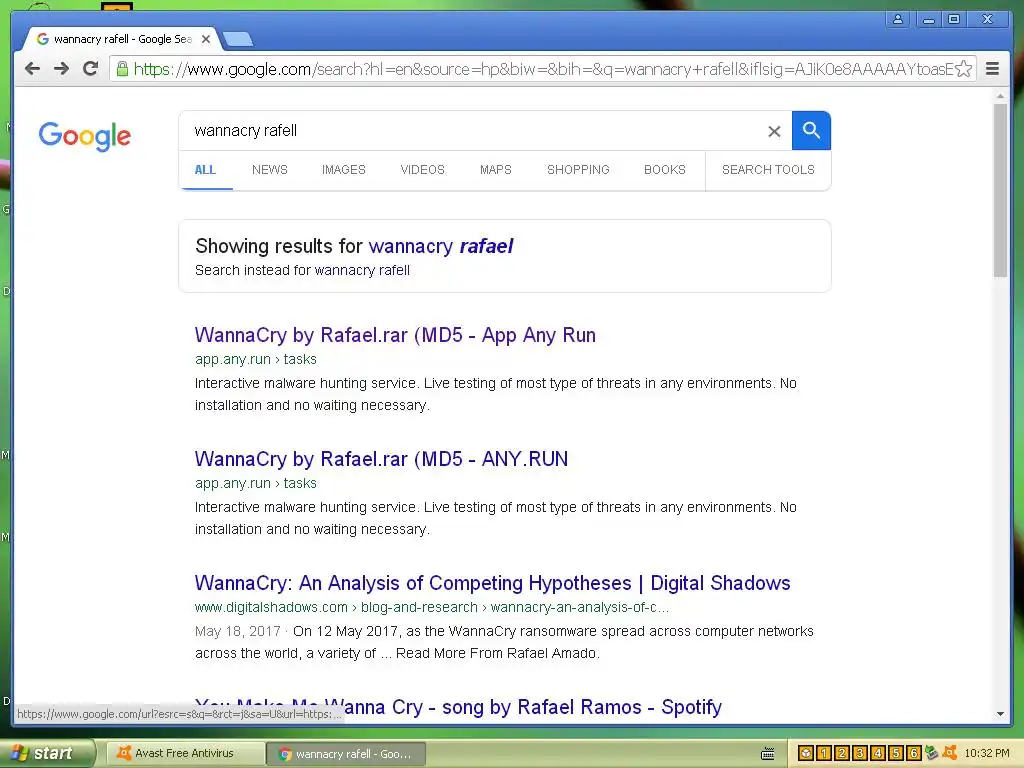Click the wannacry rafell Chrome taskbar button

click(346, 754)
